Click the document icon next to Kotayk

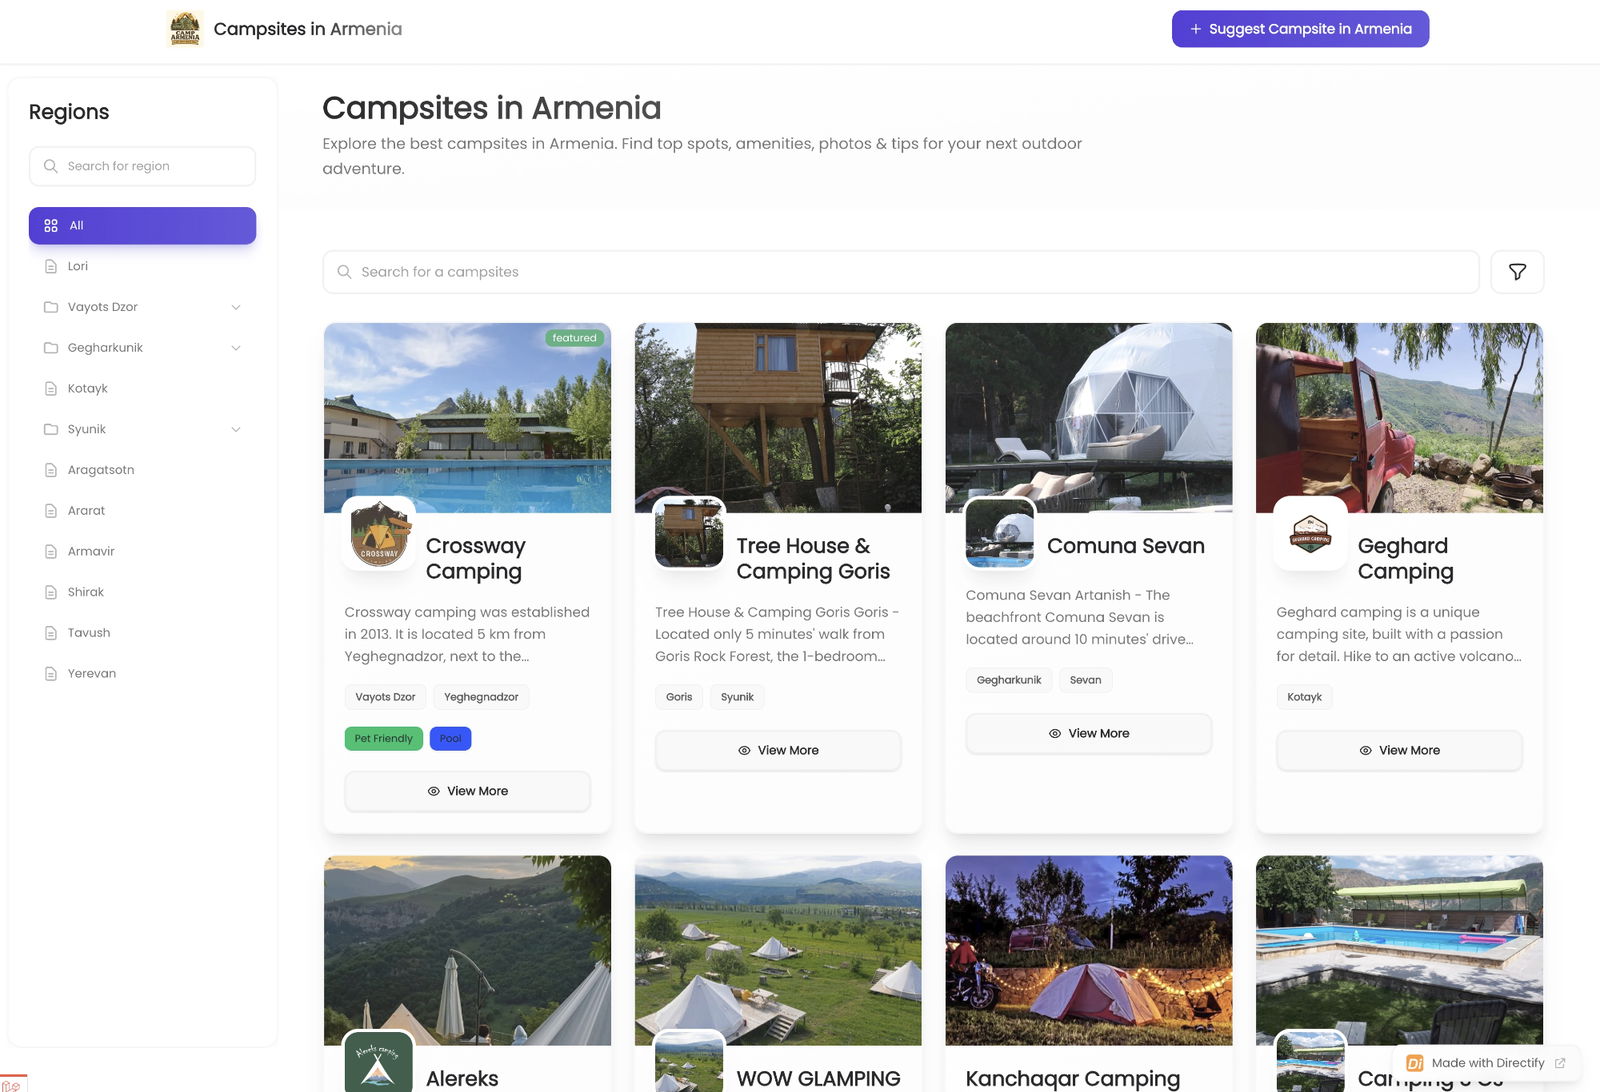click(51, 388)
